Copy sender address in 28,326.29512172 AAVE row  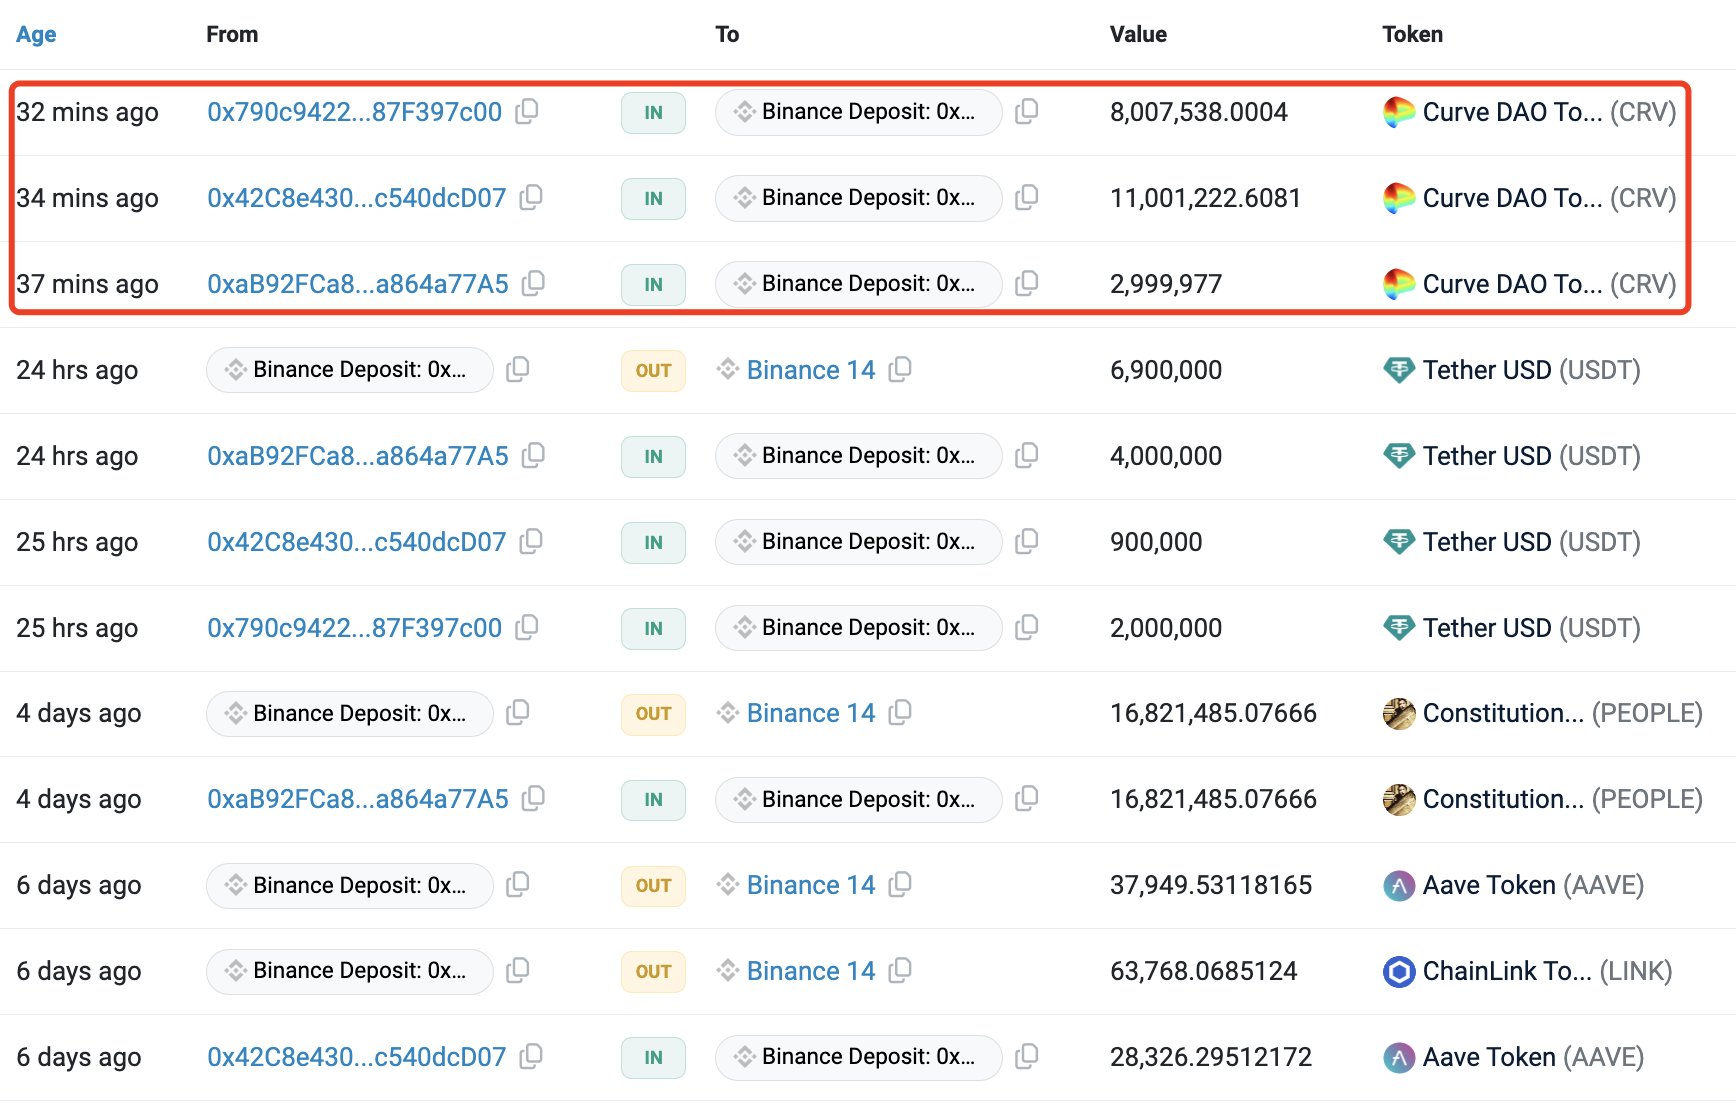click(531, 1056)
